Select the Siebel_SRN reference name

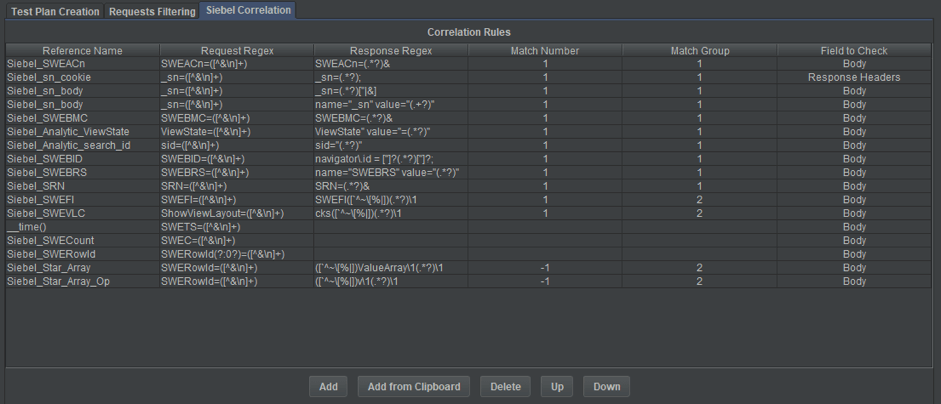coord(83,186)
